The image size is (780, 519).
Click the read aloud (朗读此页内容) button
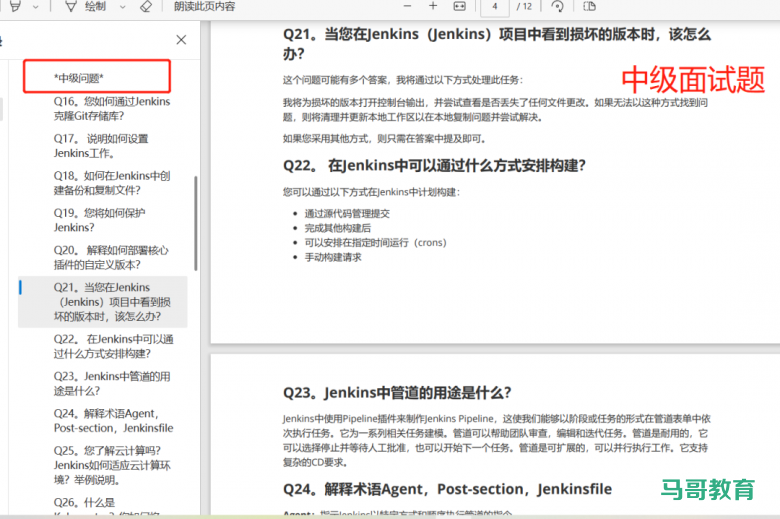(x=205, y=6)
